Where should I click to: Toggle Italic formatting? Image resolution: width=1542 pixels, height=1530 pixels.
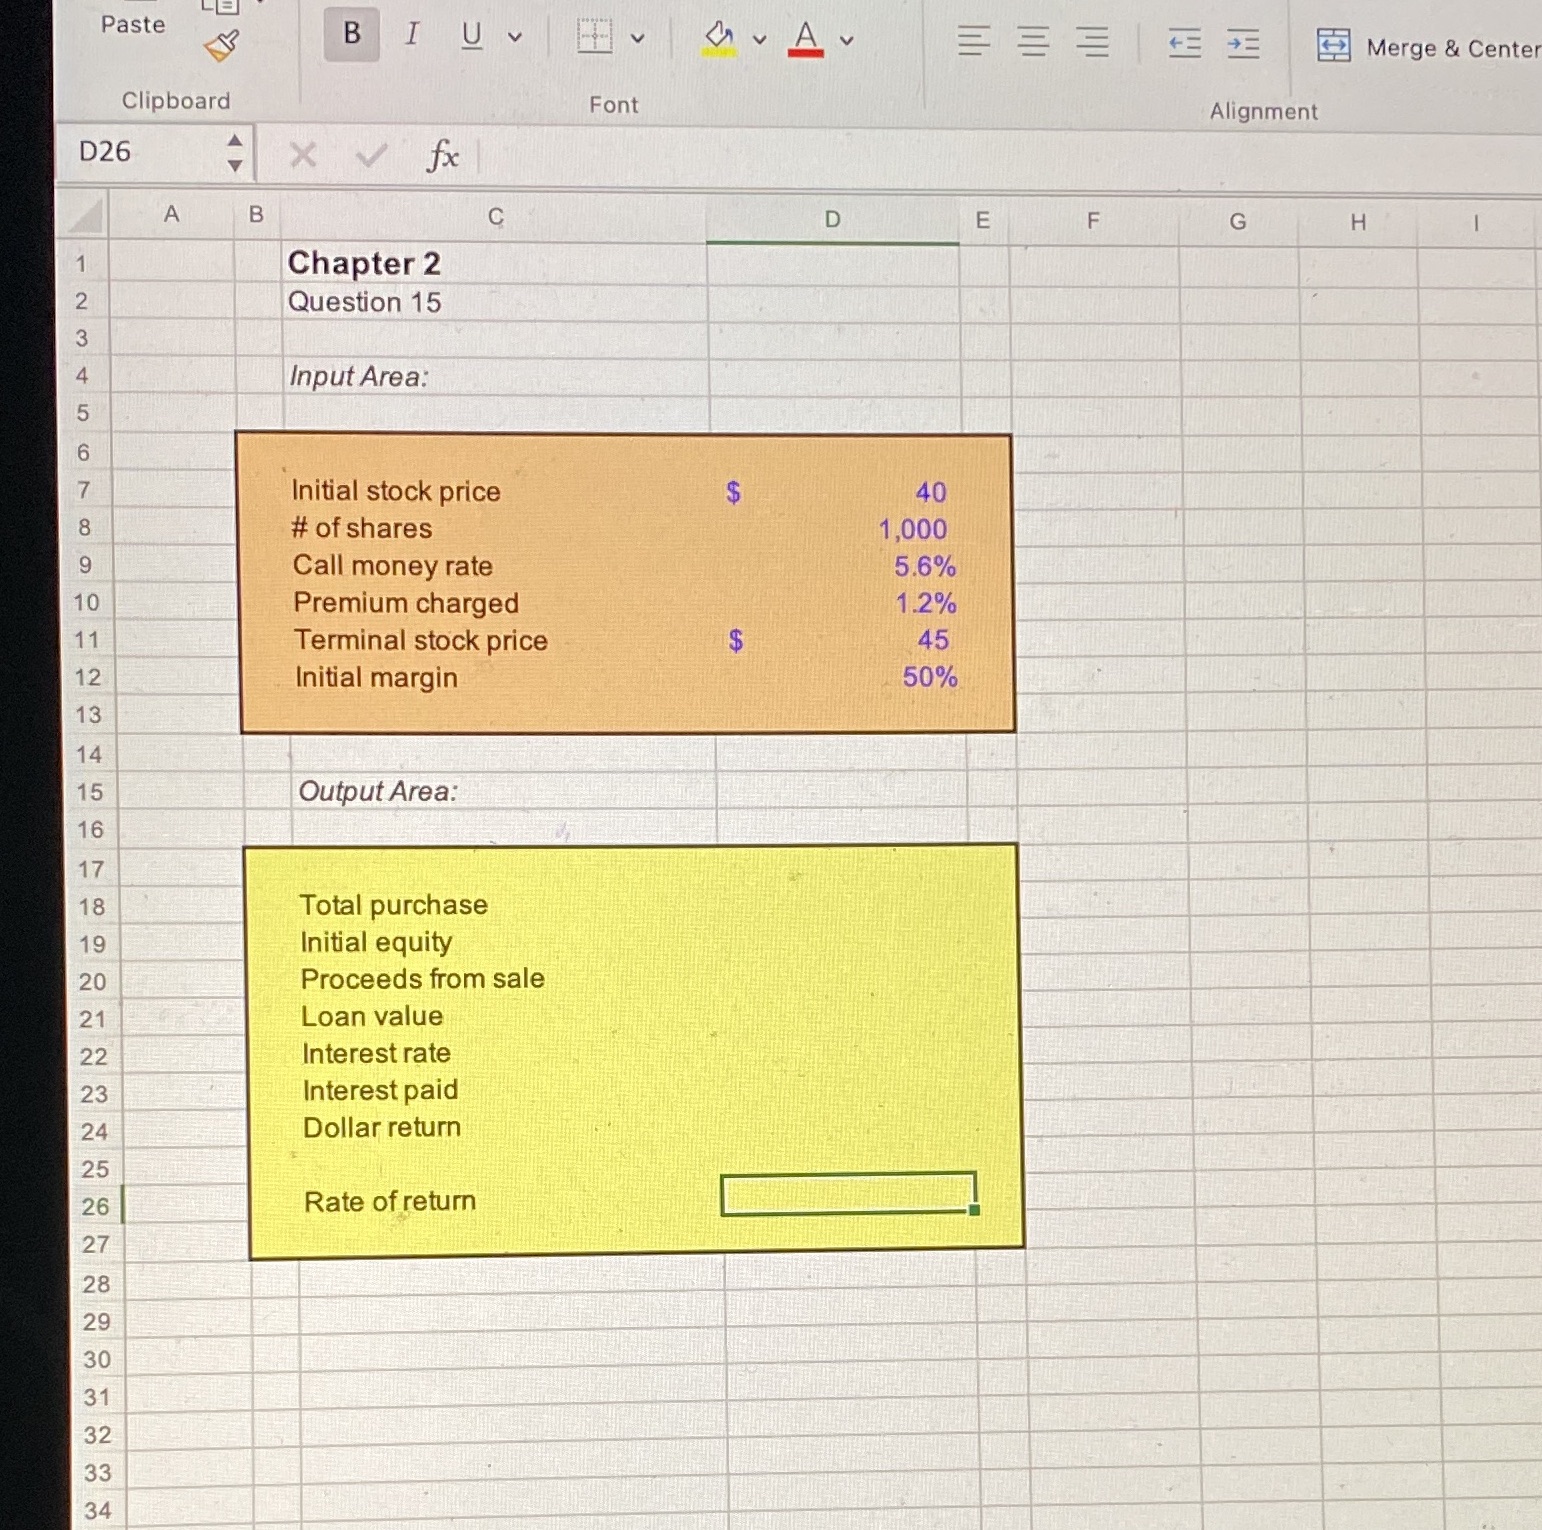411,35
